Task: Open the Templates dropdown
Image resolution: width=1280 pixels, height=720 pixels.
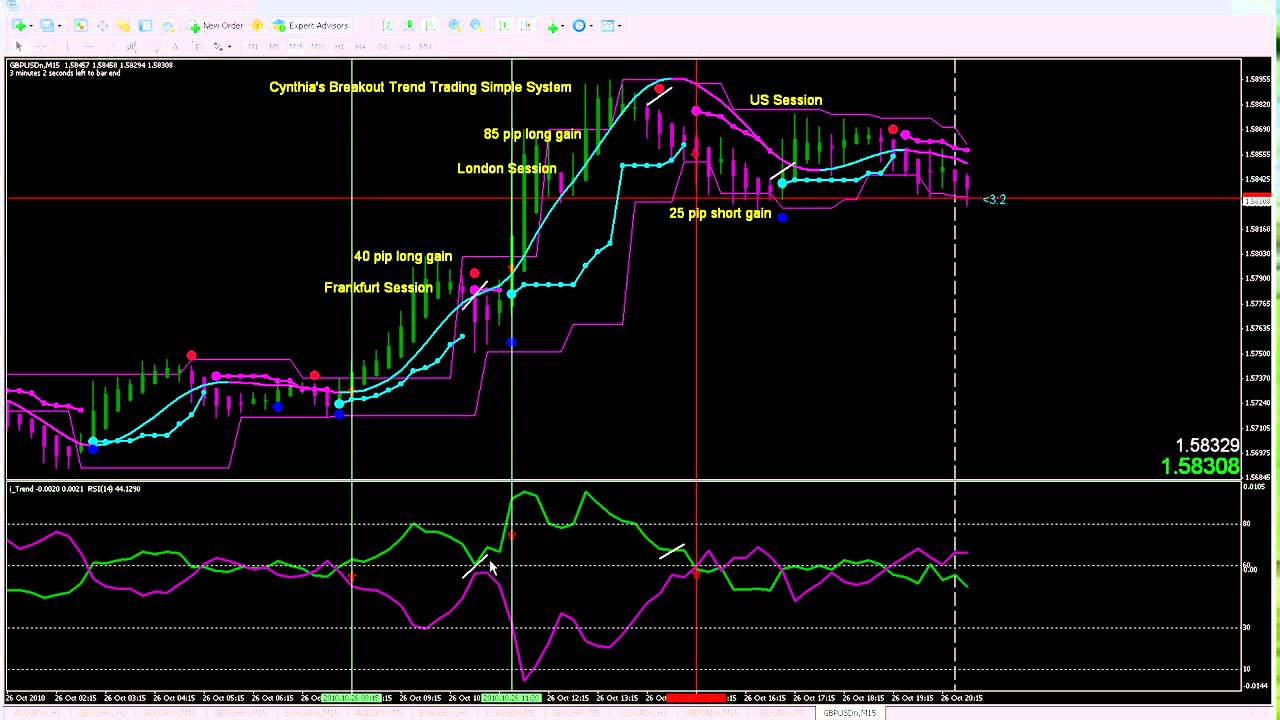Action: pos(611,26)
